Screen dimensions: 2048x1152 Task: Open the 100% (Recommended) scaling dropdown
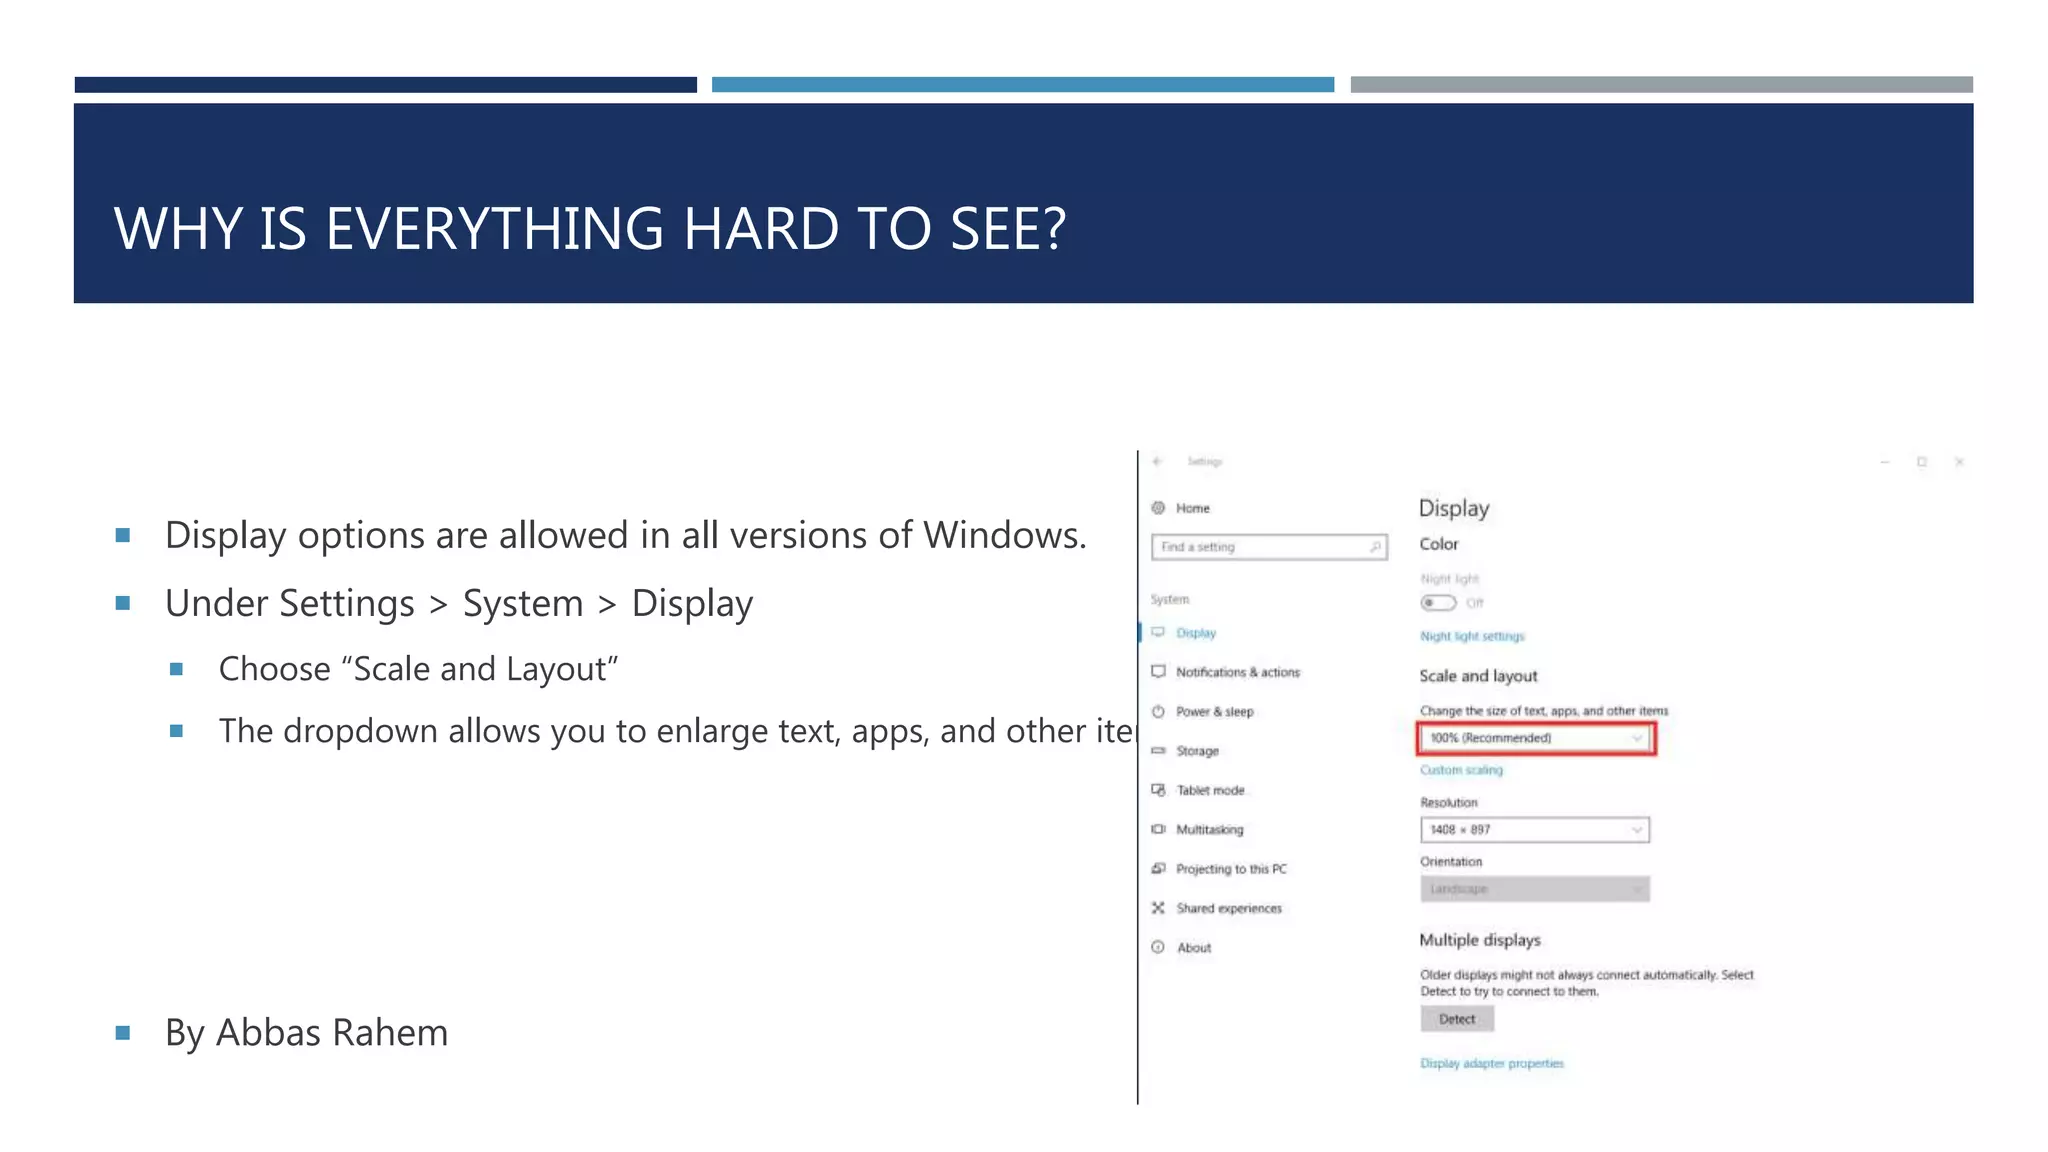[x=1536, y=738]
